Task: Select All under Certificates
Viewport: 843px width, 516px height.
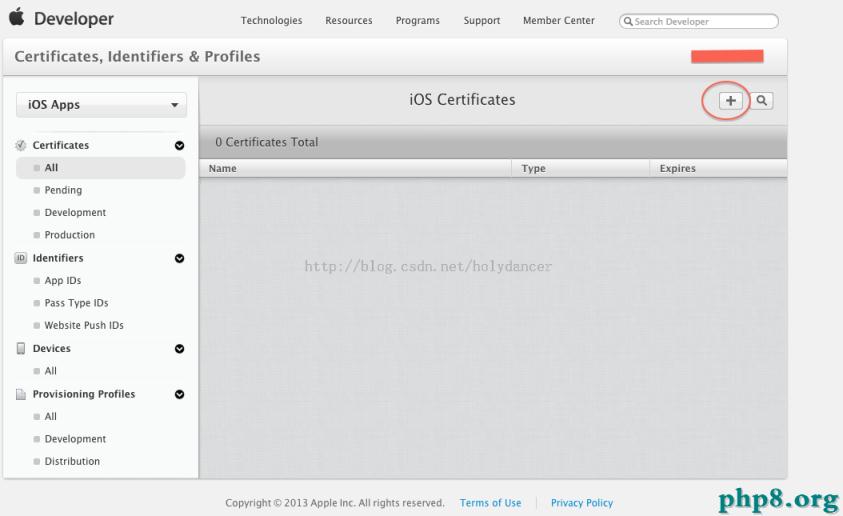Action: coord(101,168)
